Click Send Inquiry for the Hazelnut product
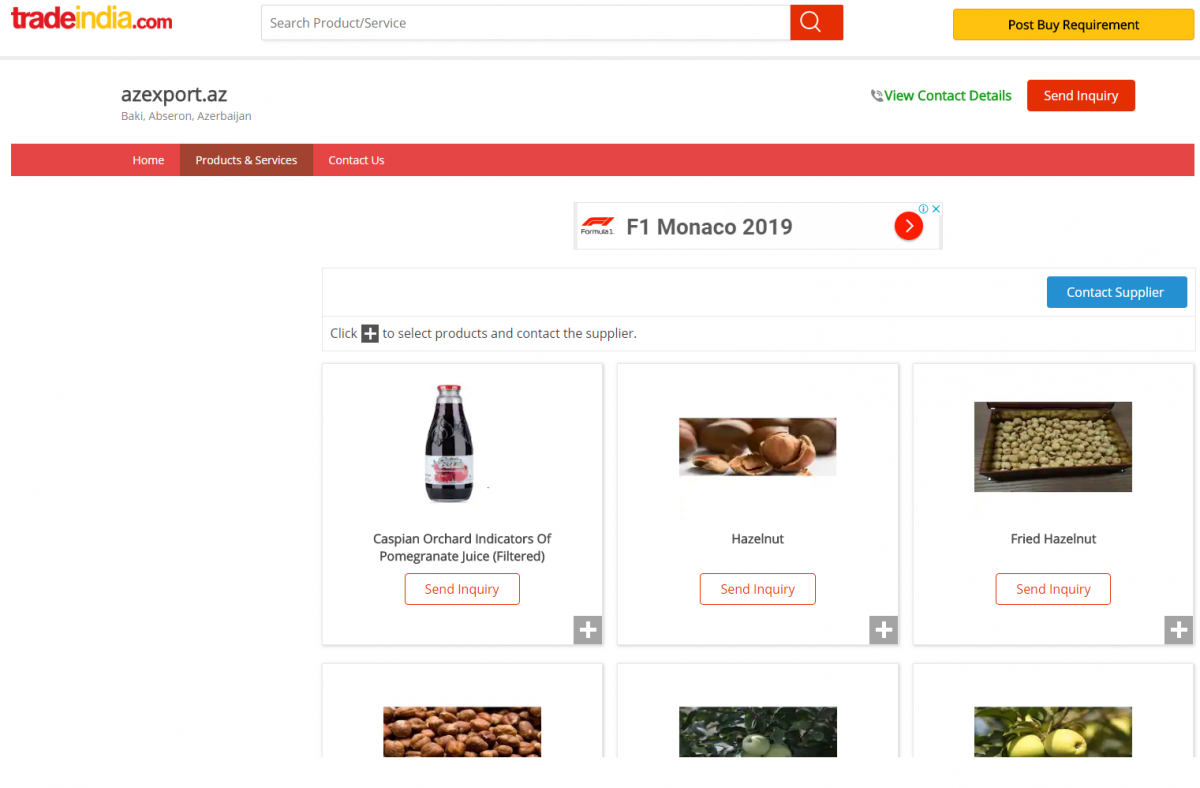Viewport: 1200px width, 788px height. (x=757, y=589)
